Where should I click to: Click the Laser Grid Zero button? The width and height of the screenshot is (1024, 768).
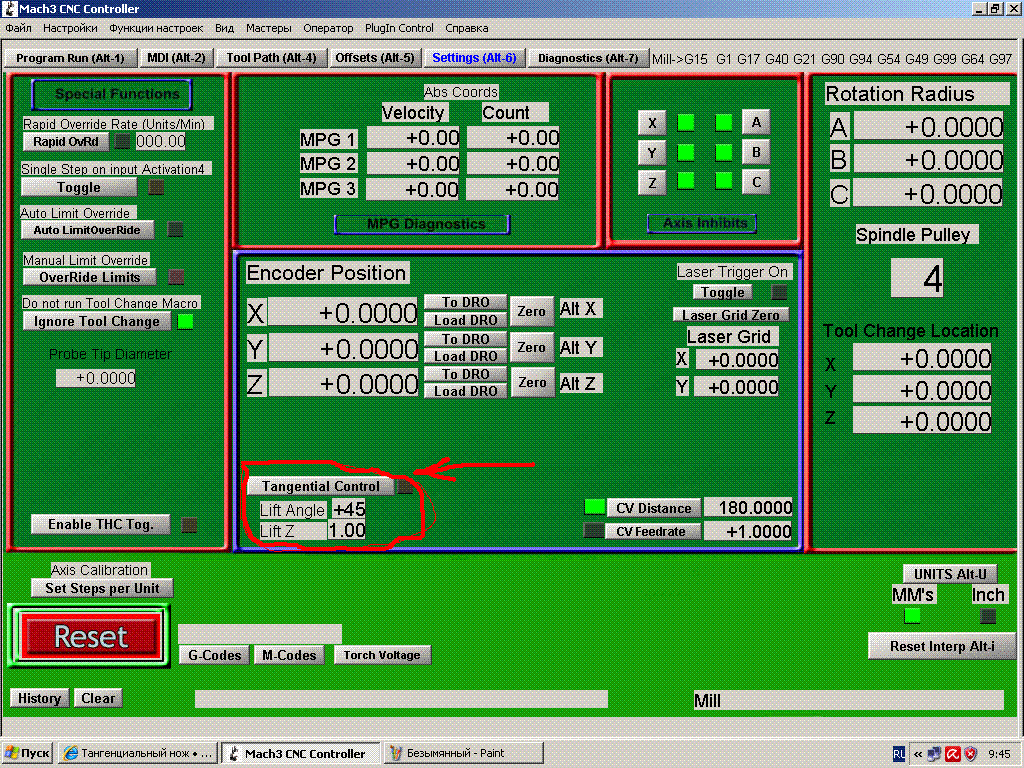(x=730, y=315)
